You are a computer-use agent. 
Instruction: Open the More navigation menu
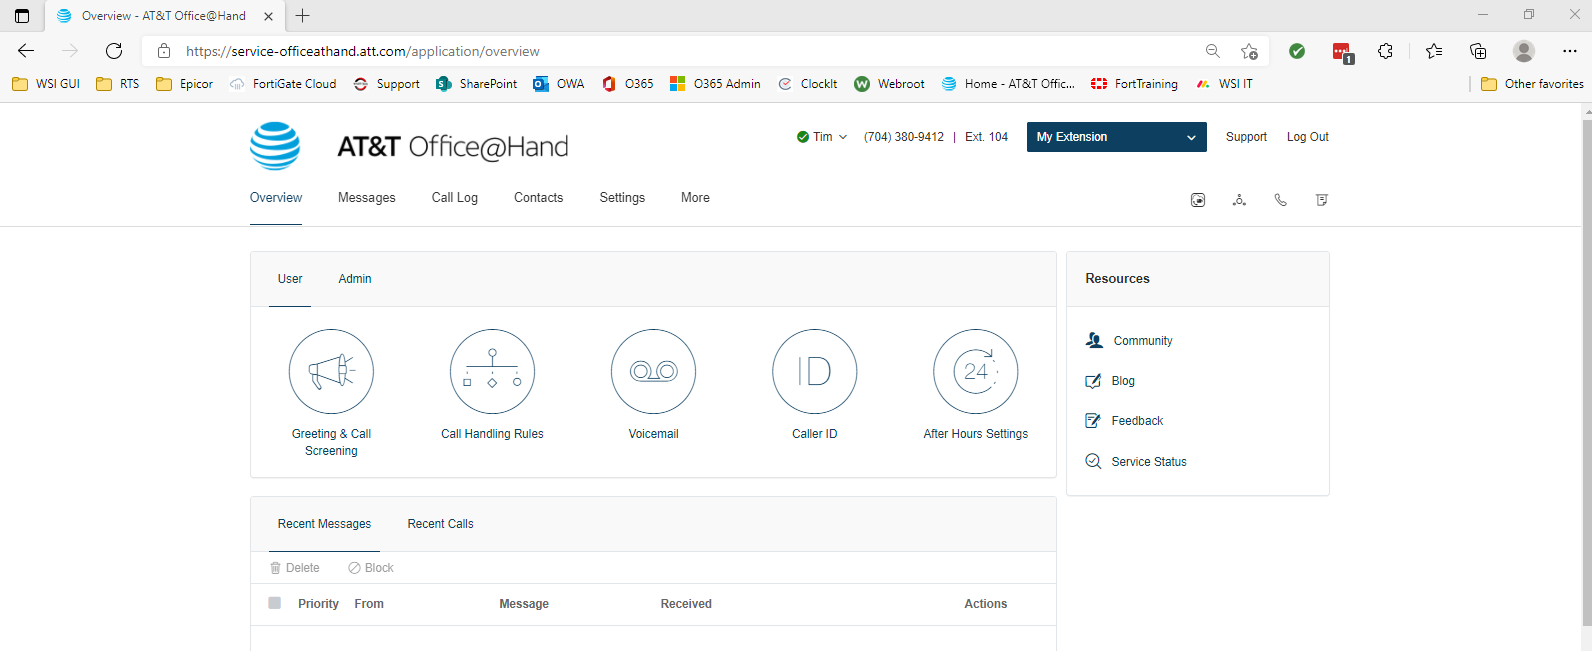(x=695, y=198)
